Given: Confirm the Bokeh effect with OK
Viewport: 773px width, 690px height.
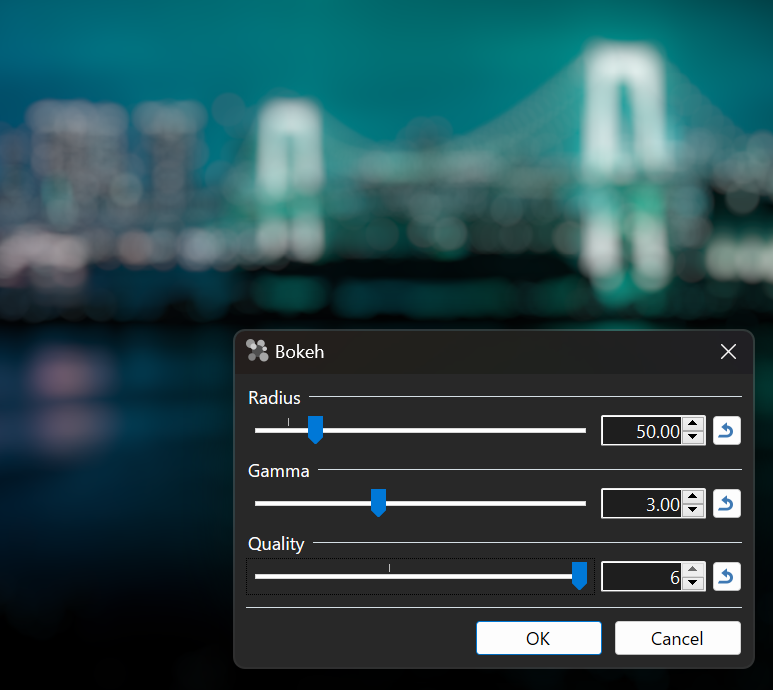Looking at the screenshot, I should 539,638.
